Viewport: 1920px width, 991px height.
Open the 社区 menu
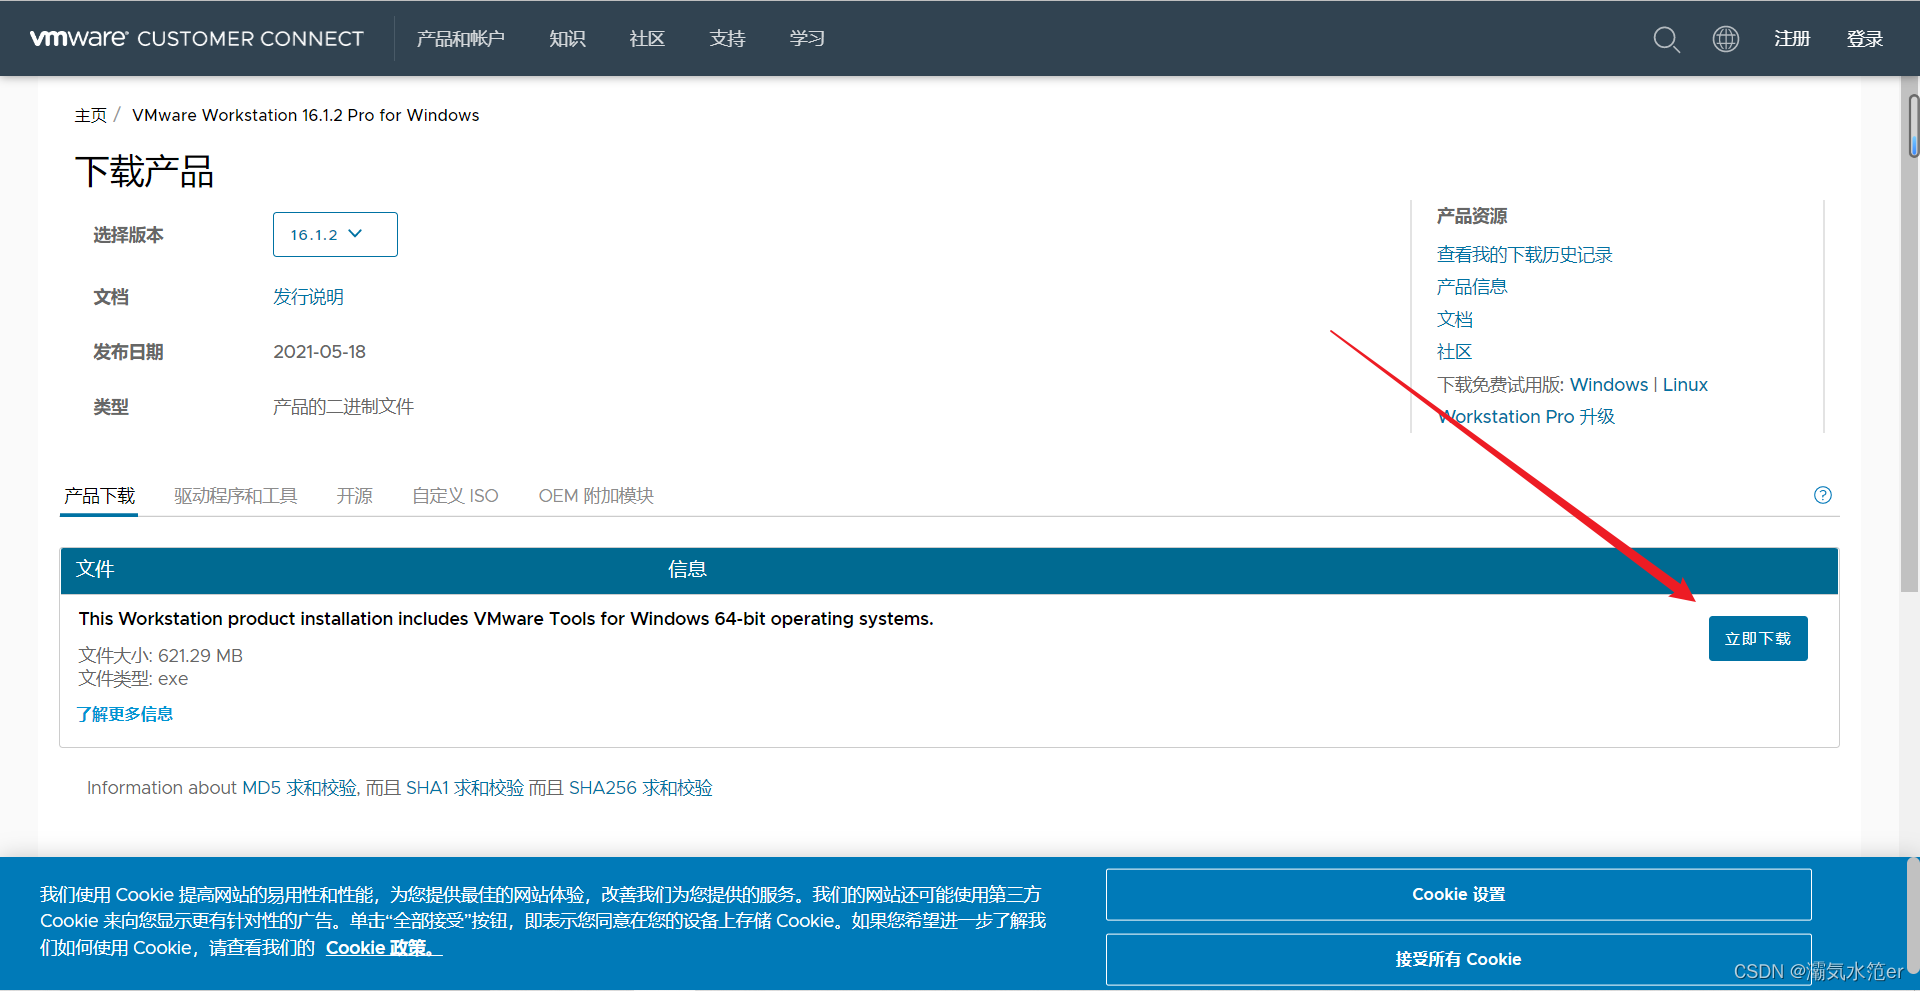pyautogui.click(x=647, y=39)
